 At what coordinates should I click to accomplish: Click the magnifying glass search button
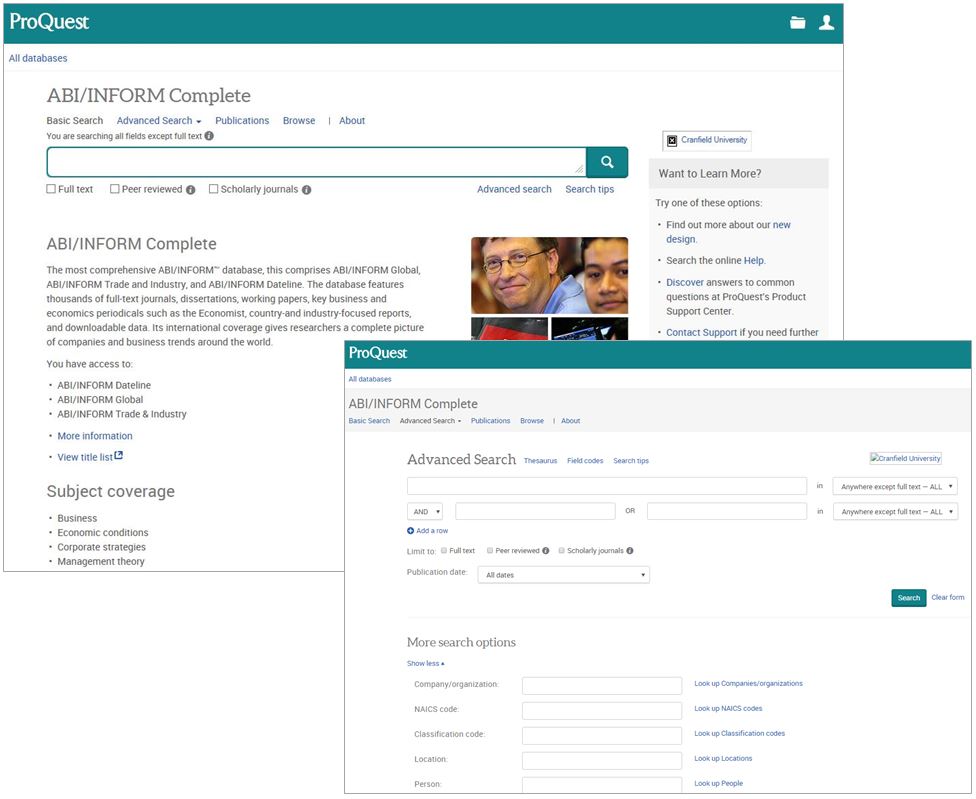[606, 162]
